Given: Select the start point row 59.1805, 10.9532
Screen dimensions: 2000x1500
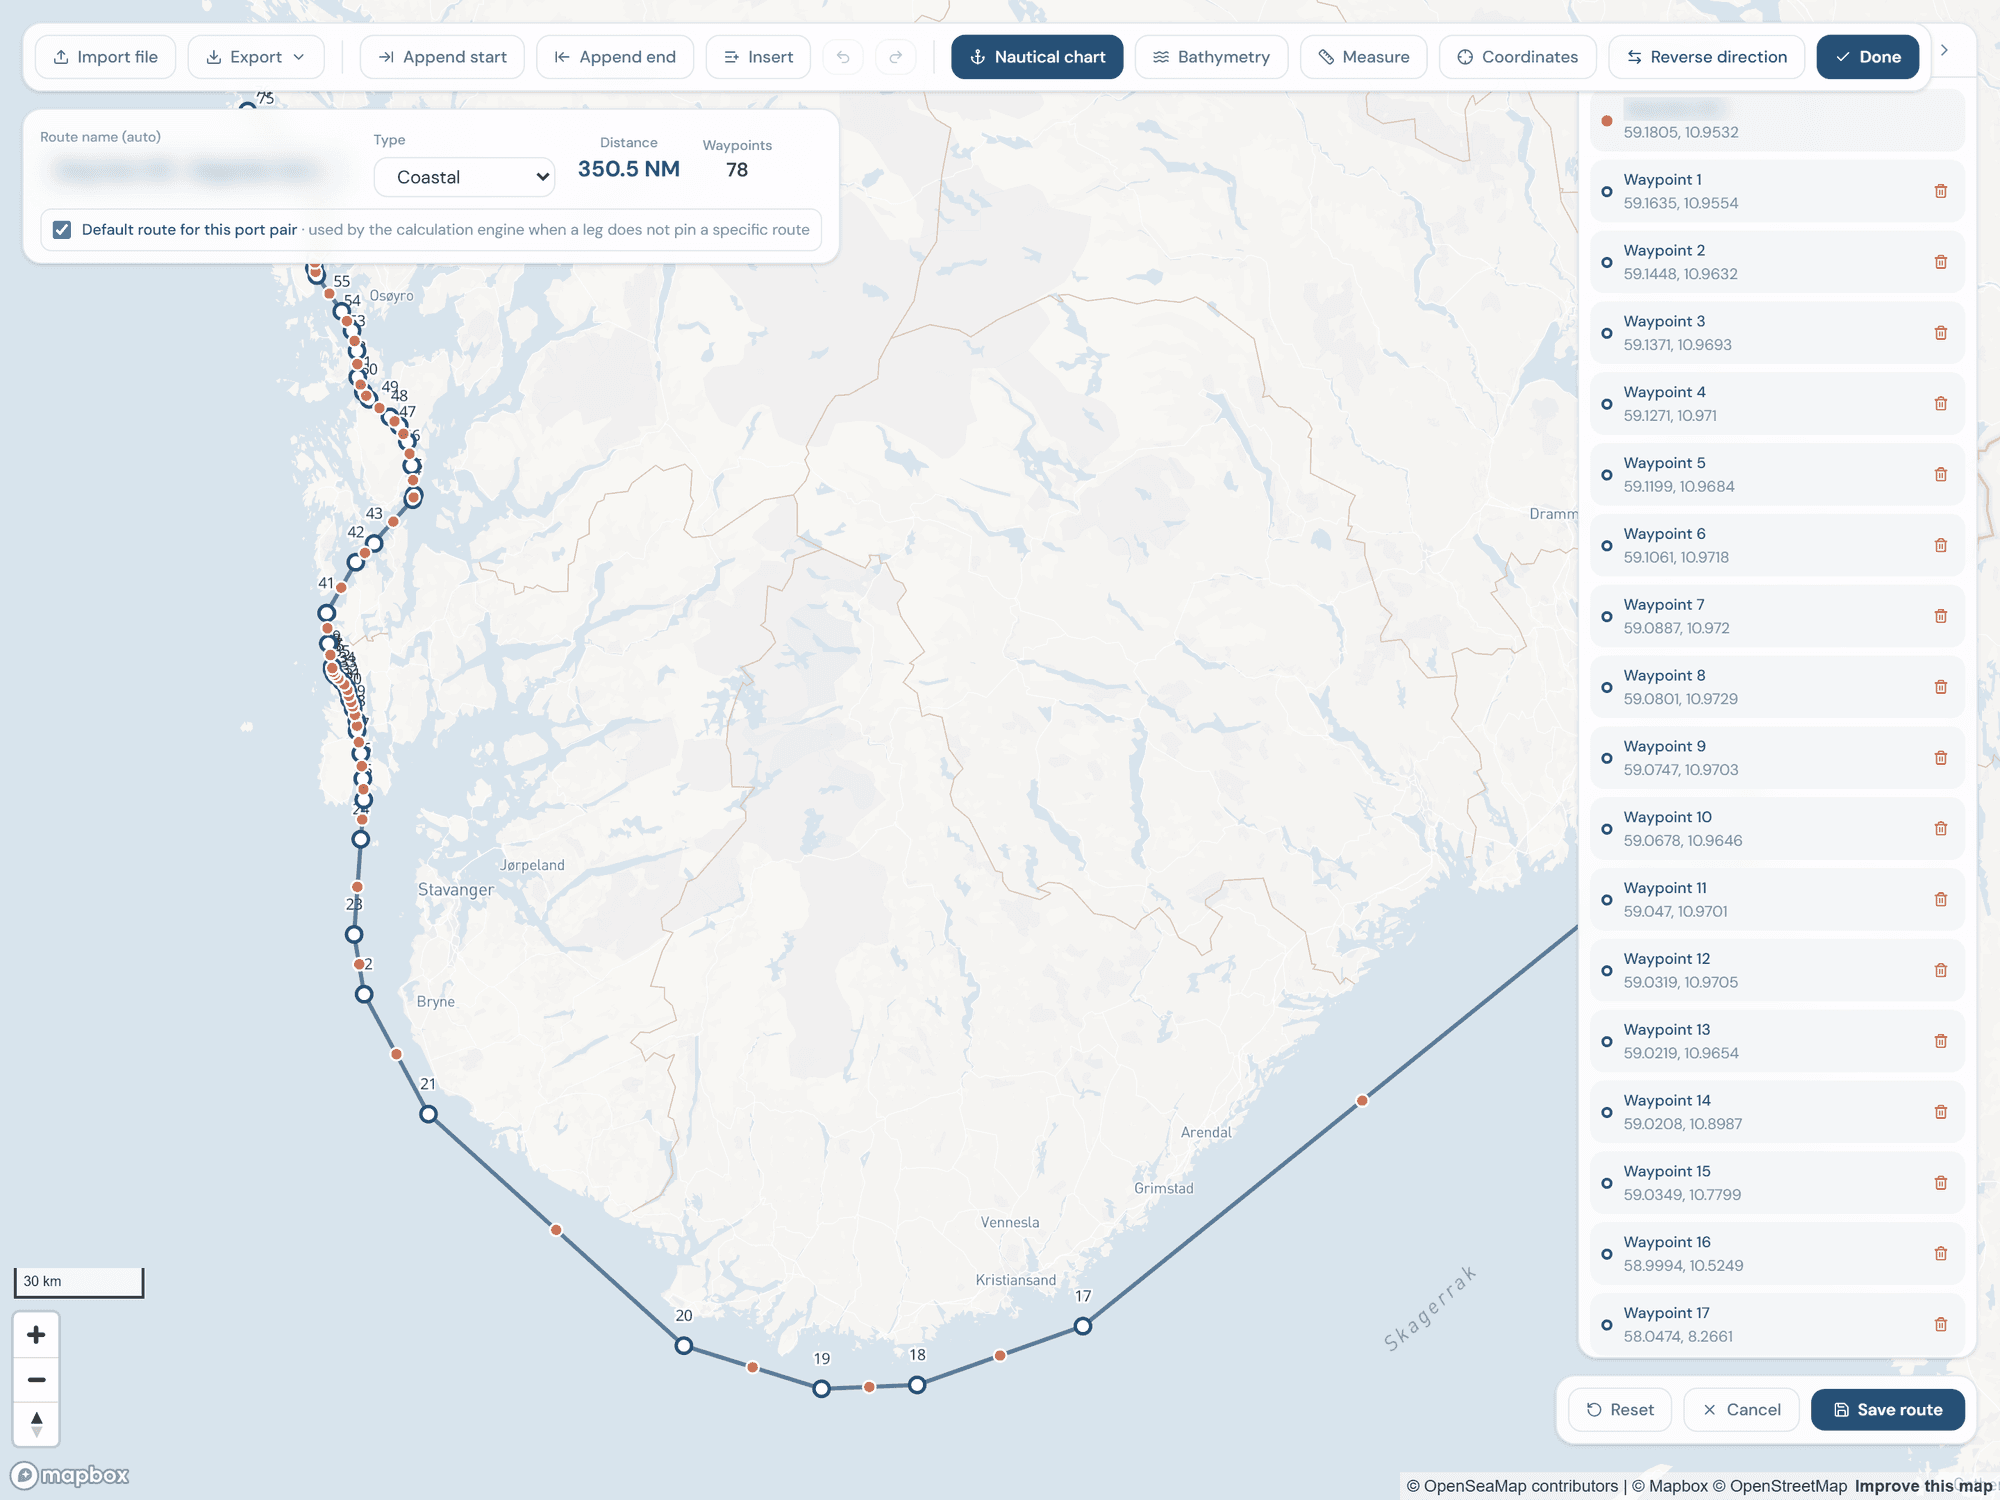Looking at the screenshot, I should pos(1777,120).
